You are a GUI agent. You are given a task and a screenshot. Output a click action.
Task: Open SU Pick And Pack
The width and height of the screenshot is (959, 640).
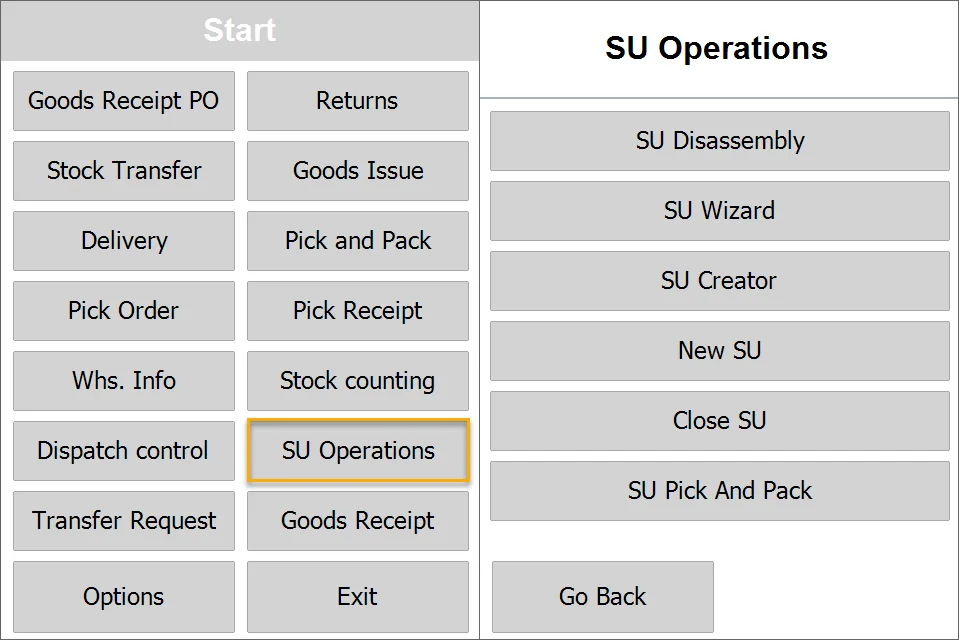click(x=719, y=491)
